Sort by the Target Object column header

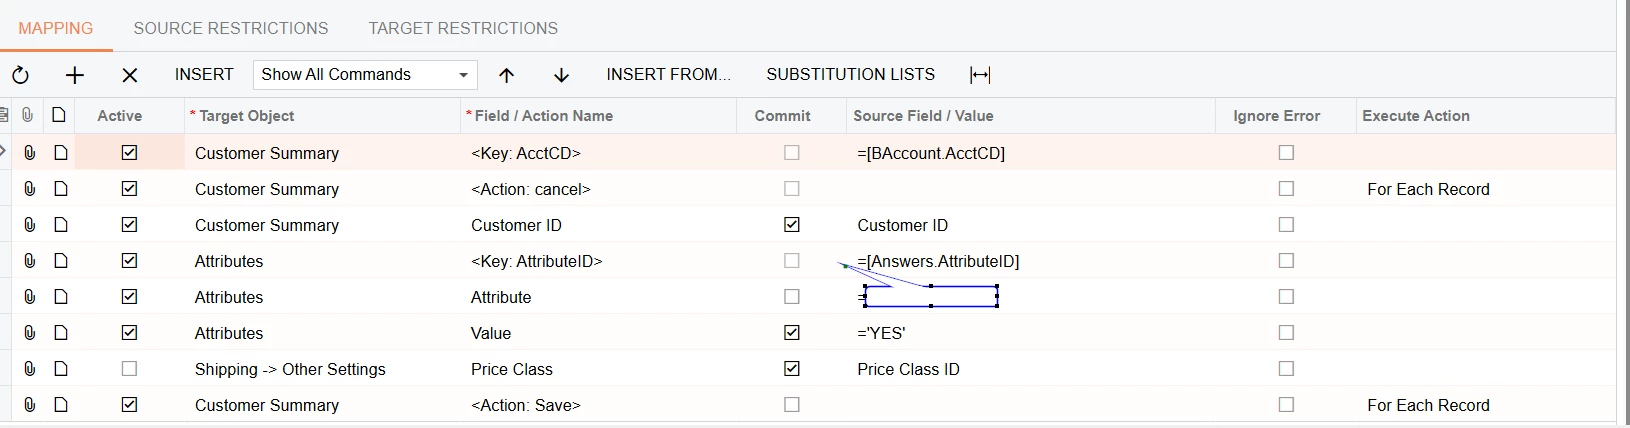tap(247, 116)
